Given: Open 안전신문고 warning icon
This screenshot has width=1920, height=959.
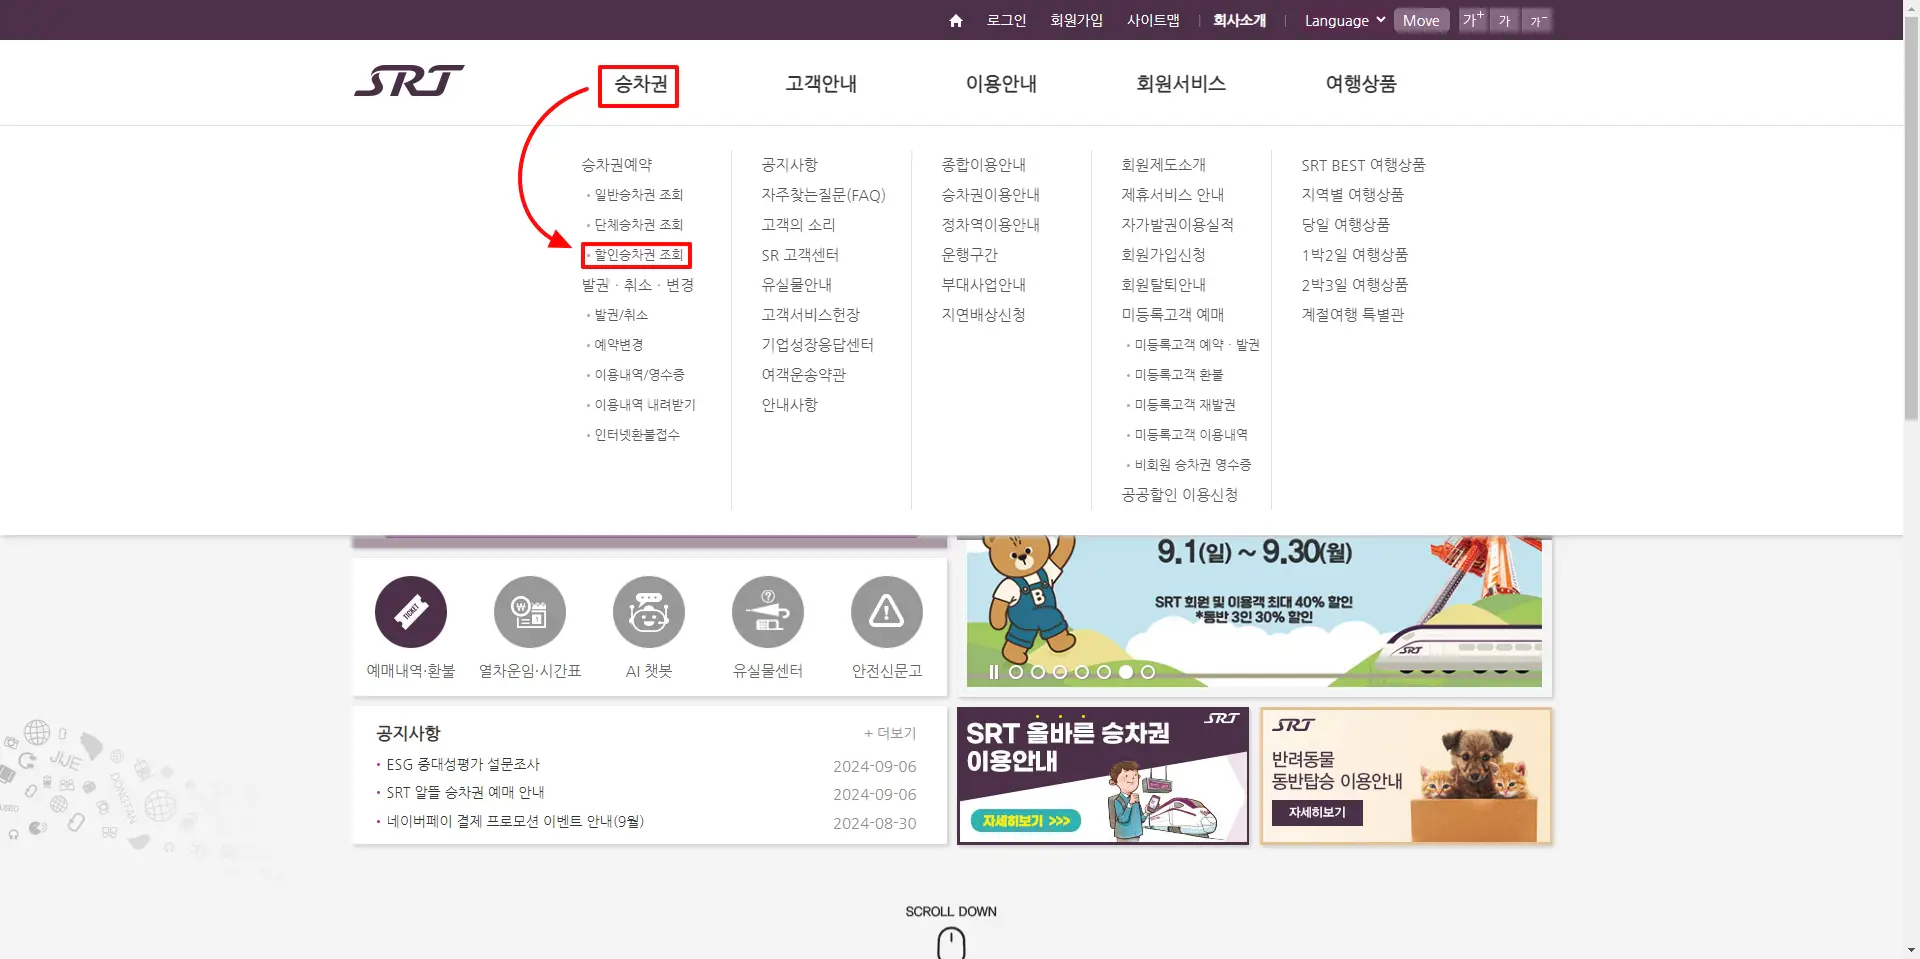Looking at the screenshot, I should pos(887,612).
